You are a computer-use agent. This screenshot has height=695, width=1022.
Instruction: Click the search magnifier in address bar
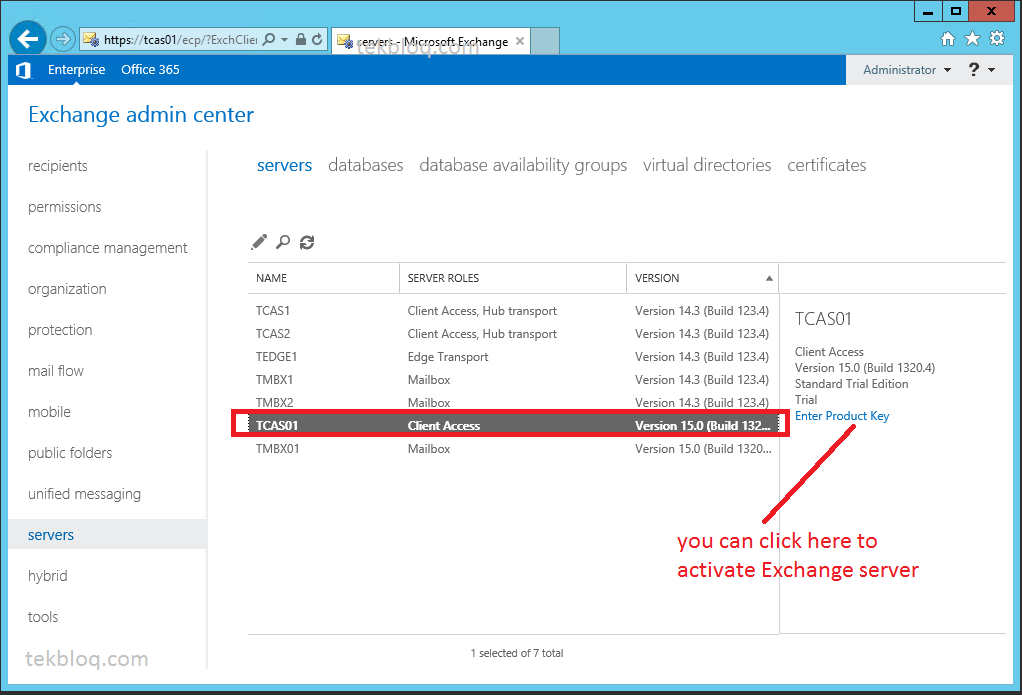pos(269,40)
